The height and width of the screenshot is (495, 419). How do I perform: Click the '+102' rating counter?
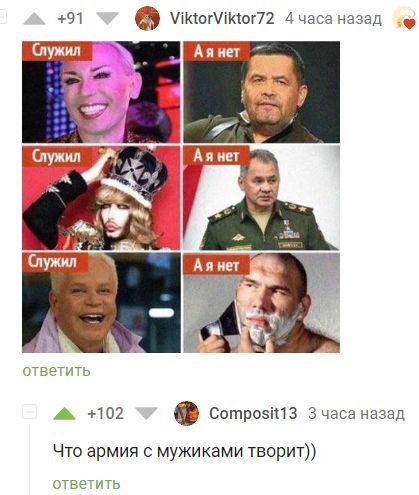point(105,413)
